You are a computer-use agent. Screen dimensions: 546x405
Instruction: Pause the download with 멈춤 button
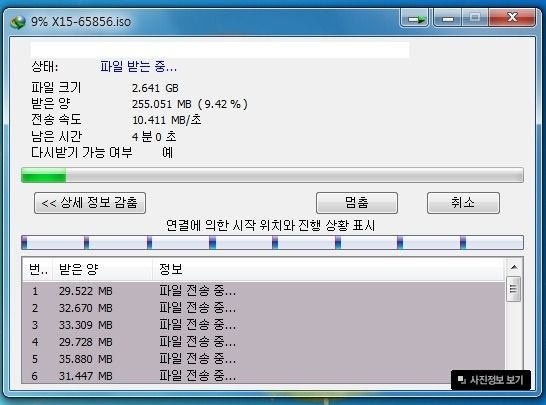[x=357, y=203]
